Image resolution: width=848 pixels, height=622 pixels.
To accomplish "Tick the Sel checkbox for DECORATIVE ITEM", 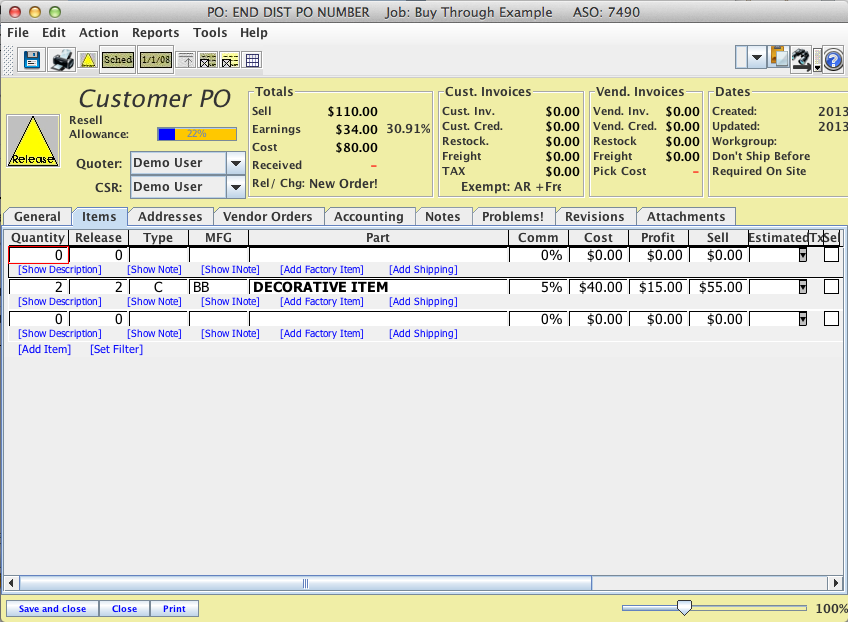I will pyautogui.click(x=831, y=287).
